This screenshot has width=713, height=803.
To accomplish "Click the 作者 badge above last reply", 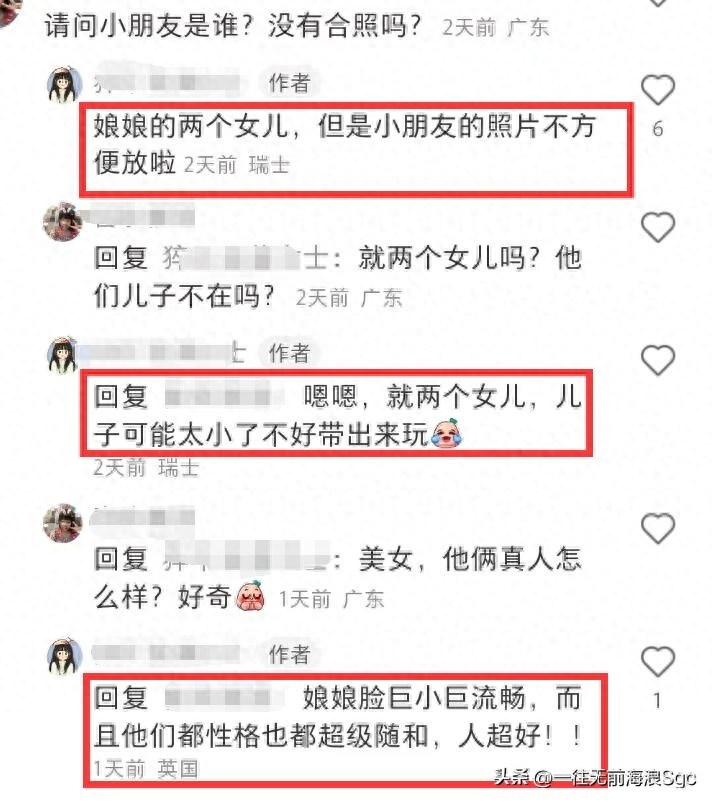I will pos(290,654).
